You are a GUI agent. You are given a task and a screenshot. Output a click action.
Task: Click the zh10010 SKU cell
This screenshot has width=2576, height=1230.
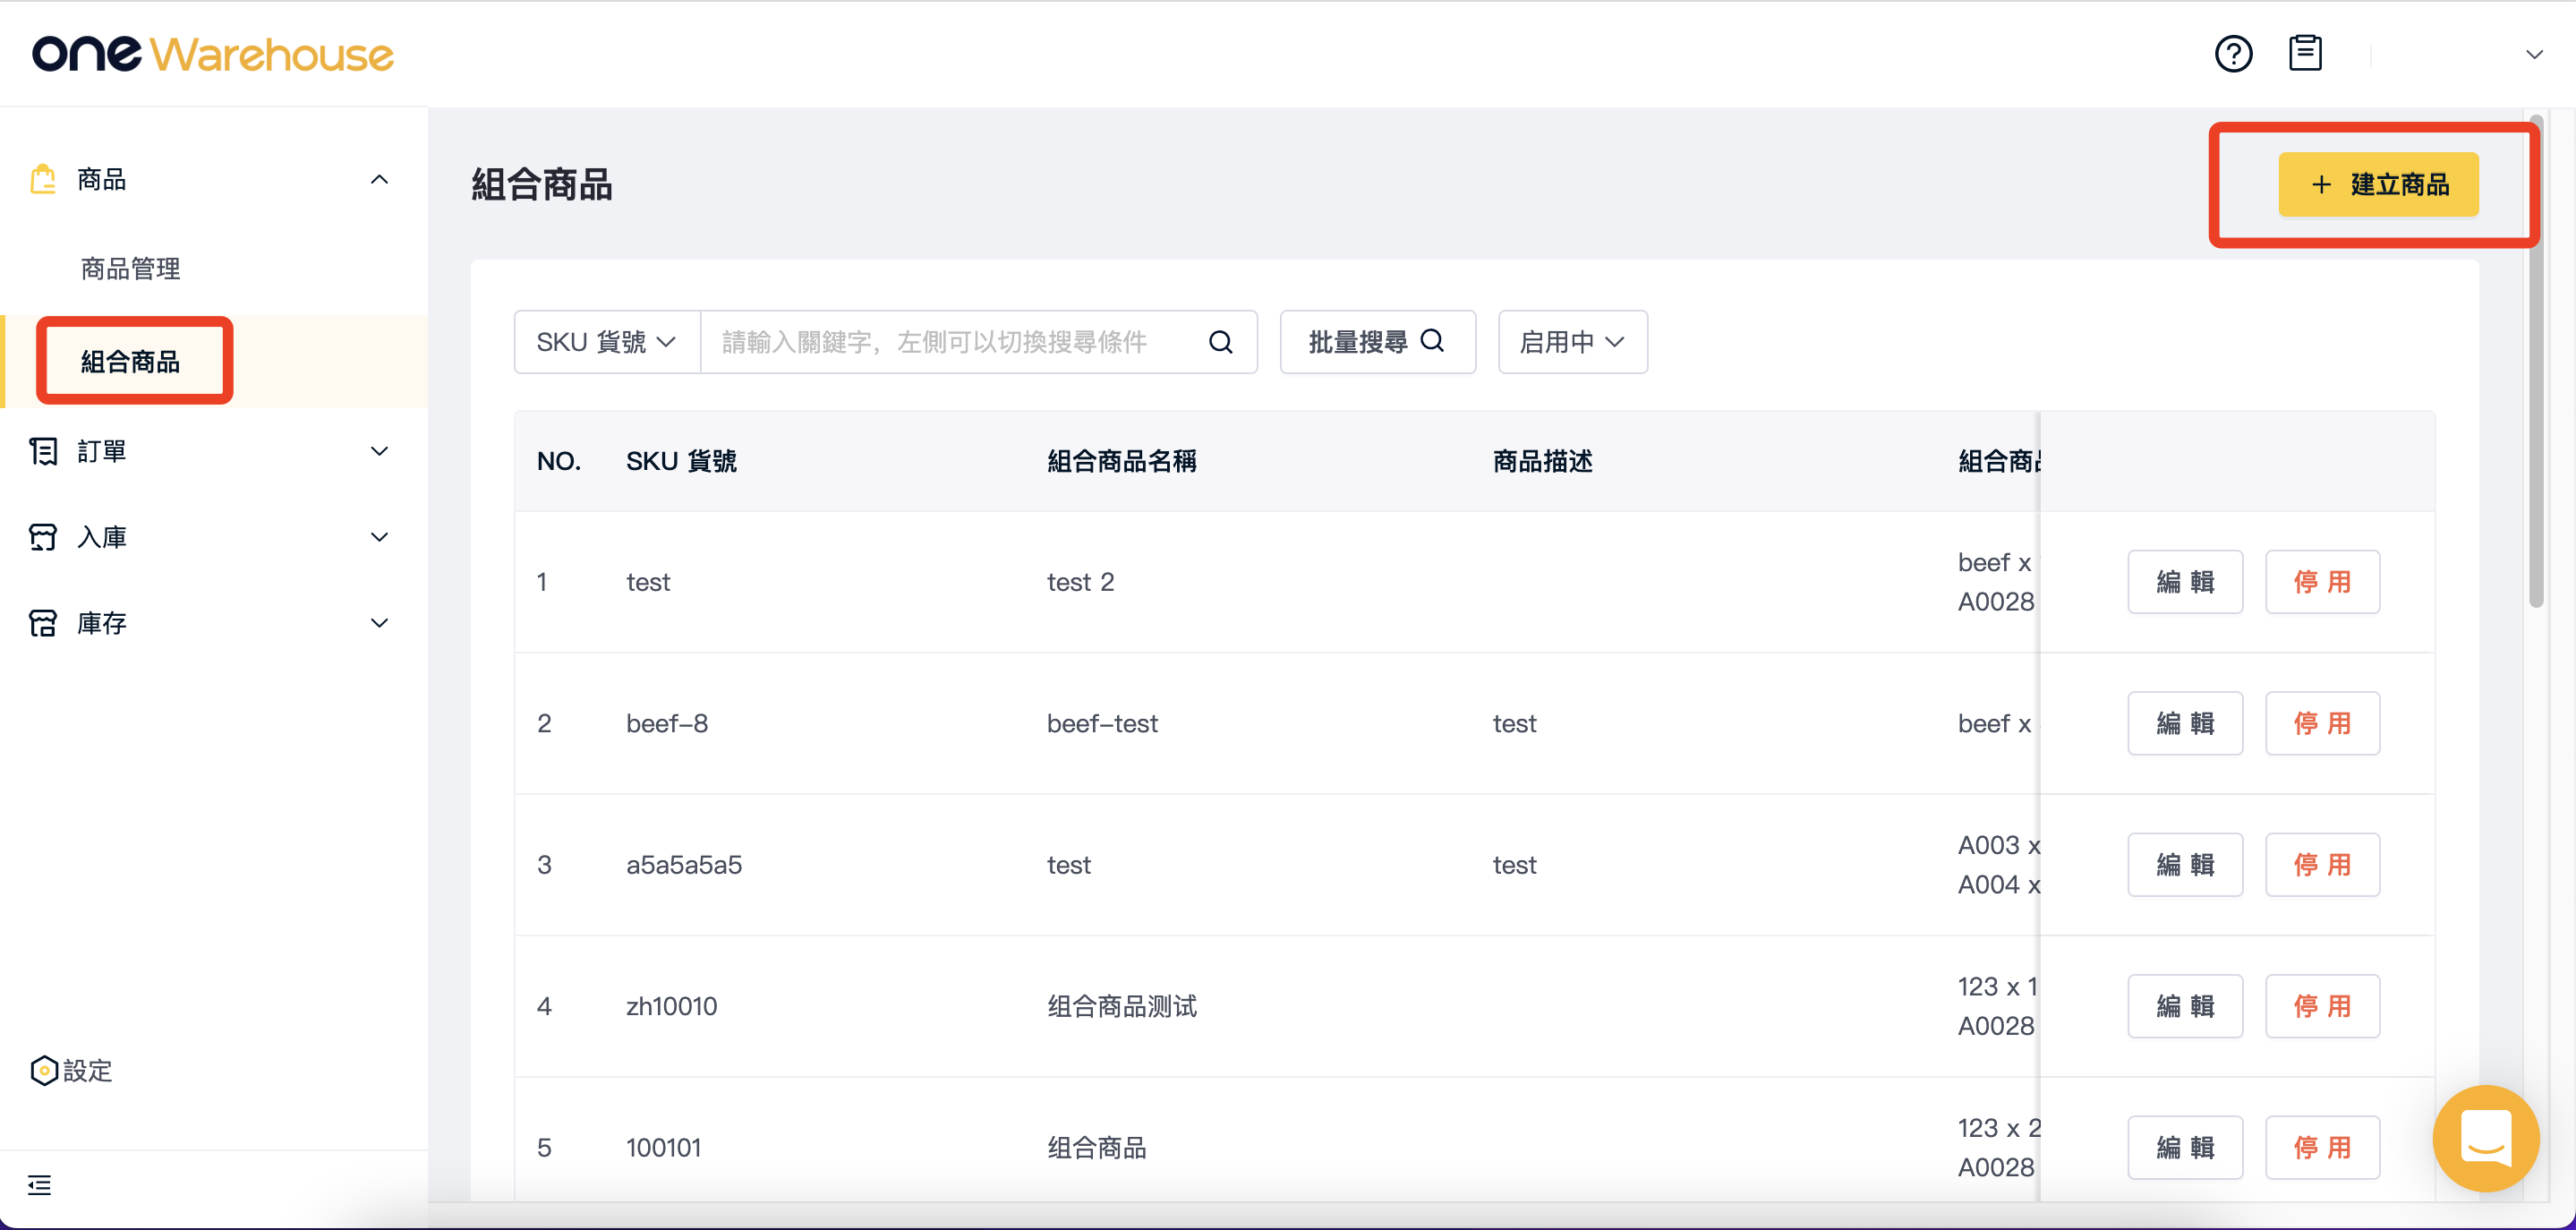coord(671,1006)
